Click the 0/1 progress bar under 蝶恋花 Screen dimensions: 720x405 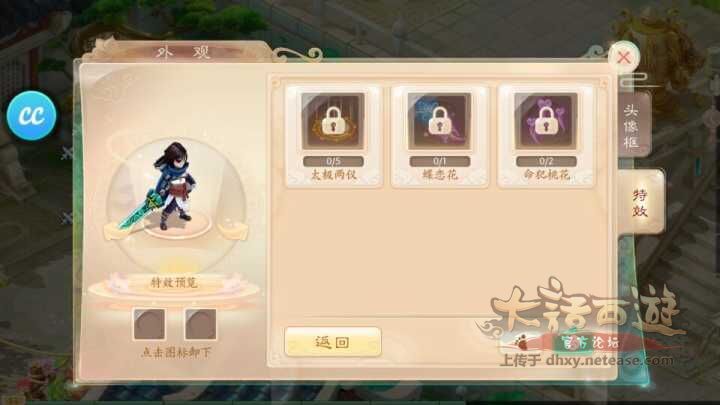[x=440, y=161]
